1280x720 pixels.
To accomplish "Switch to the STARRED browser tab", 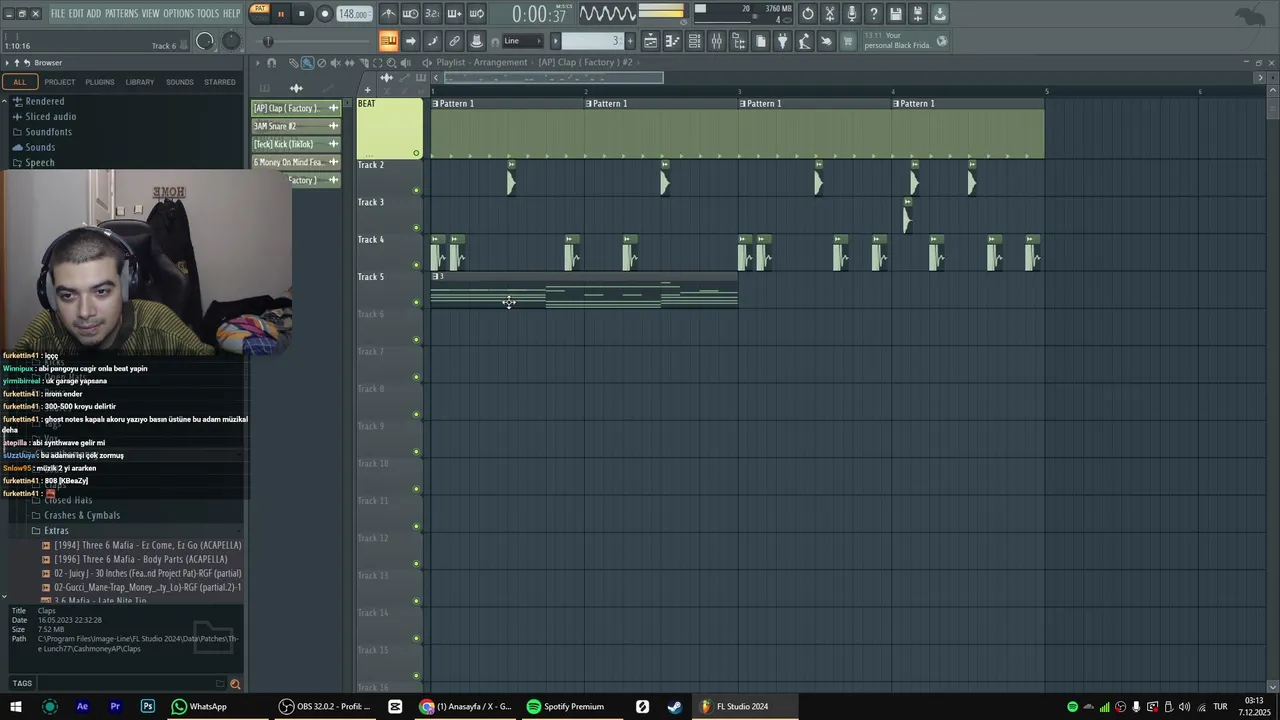I will 220,82.
